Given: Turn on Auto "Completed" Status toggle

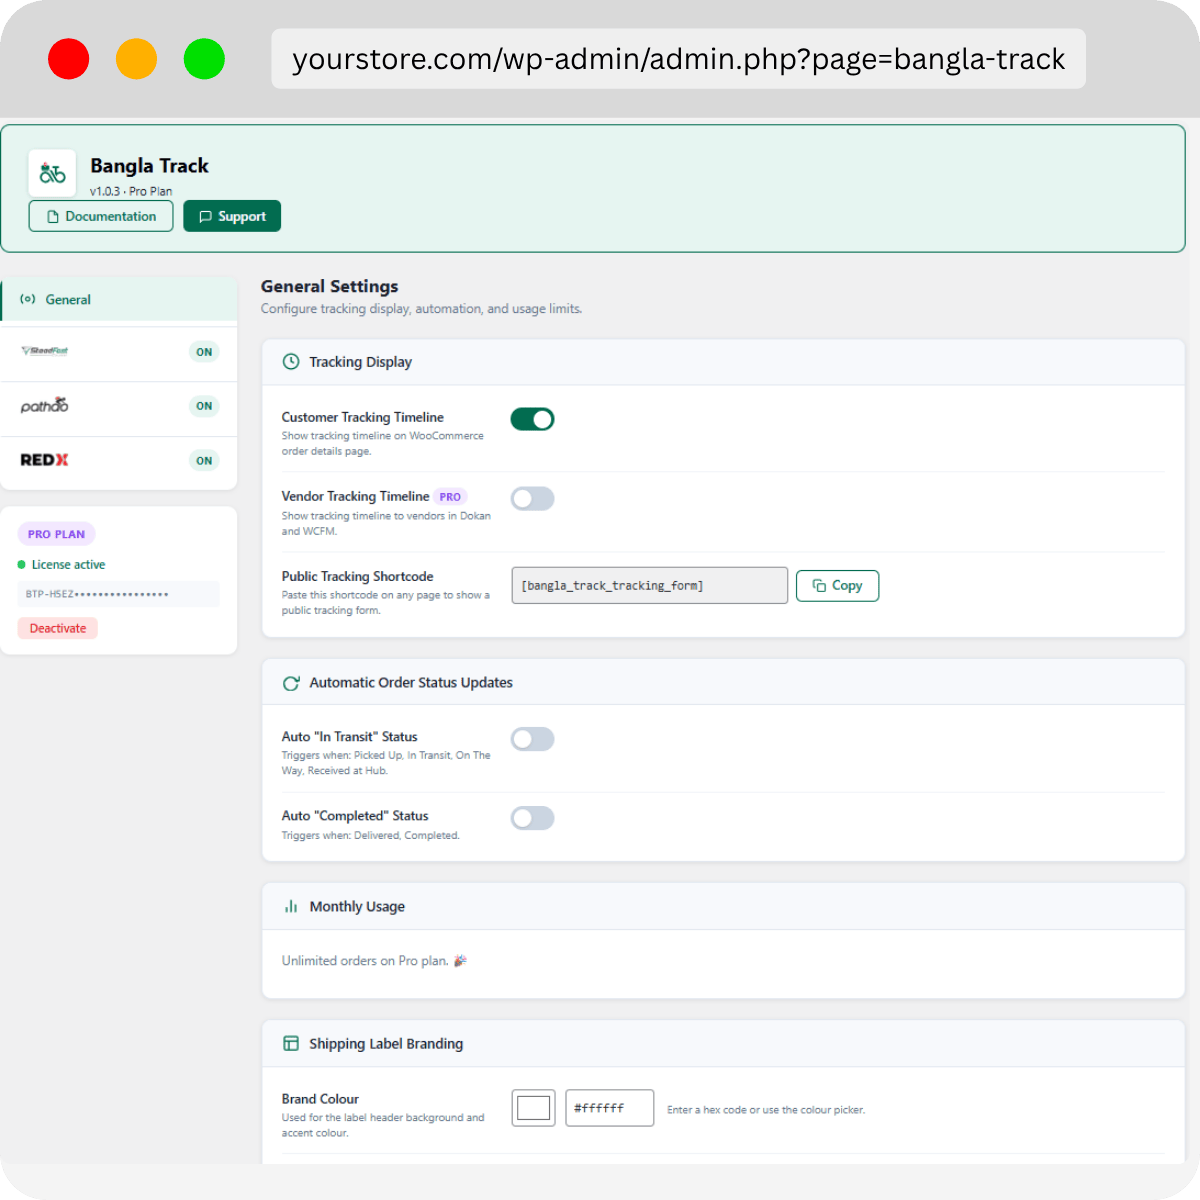Looking at the screenshot, I should click(x=532, y=818).
